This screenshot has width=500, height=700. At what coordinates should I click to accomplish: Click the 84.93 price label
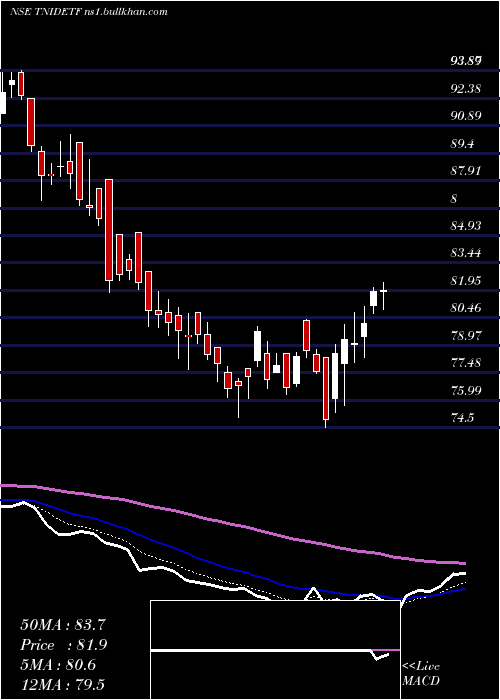tap(466, 226)
